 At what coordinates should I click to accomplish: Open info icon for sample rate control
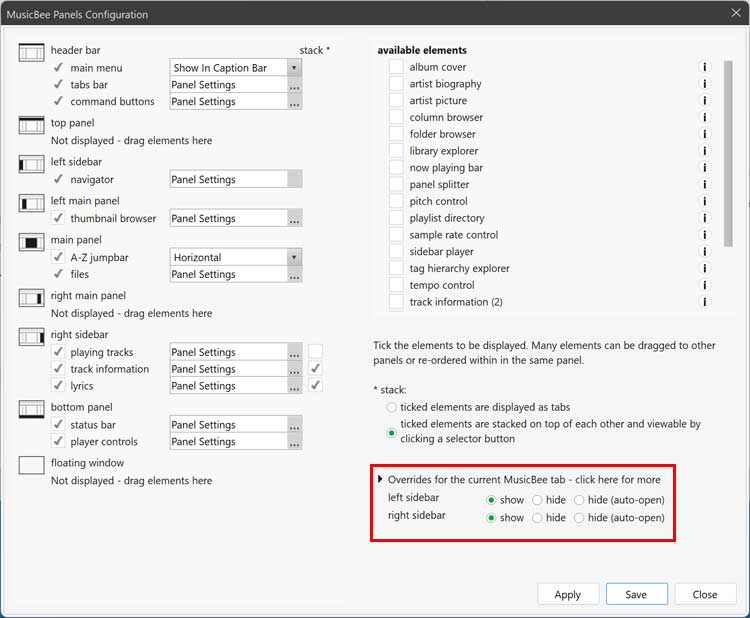click(705, 235)
